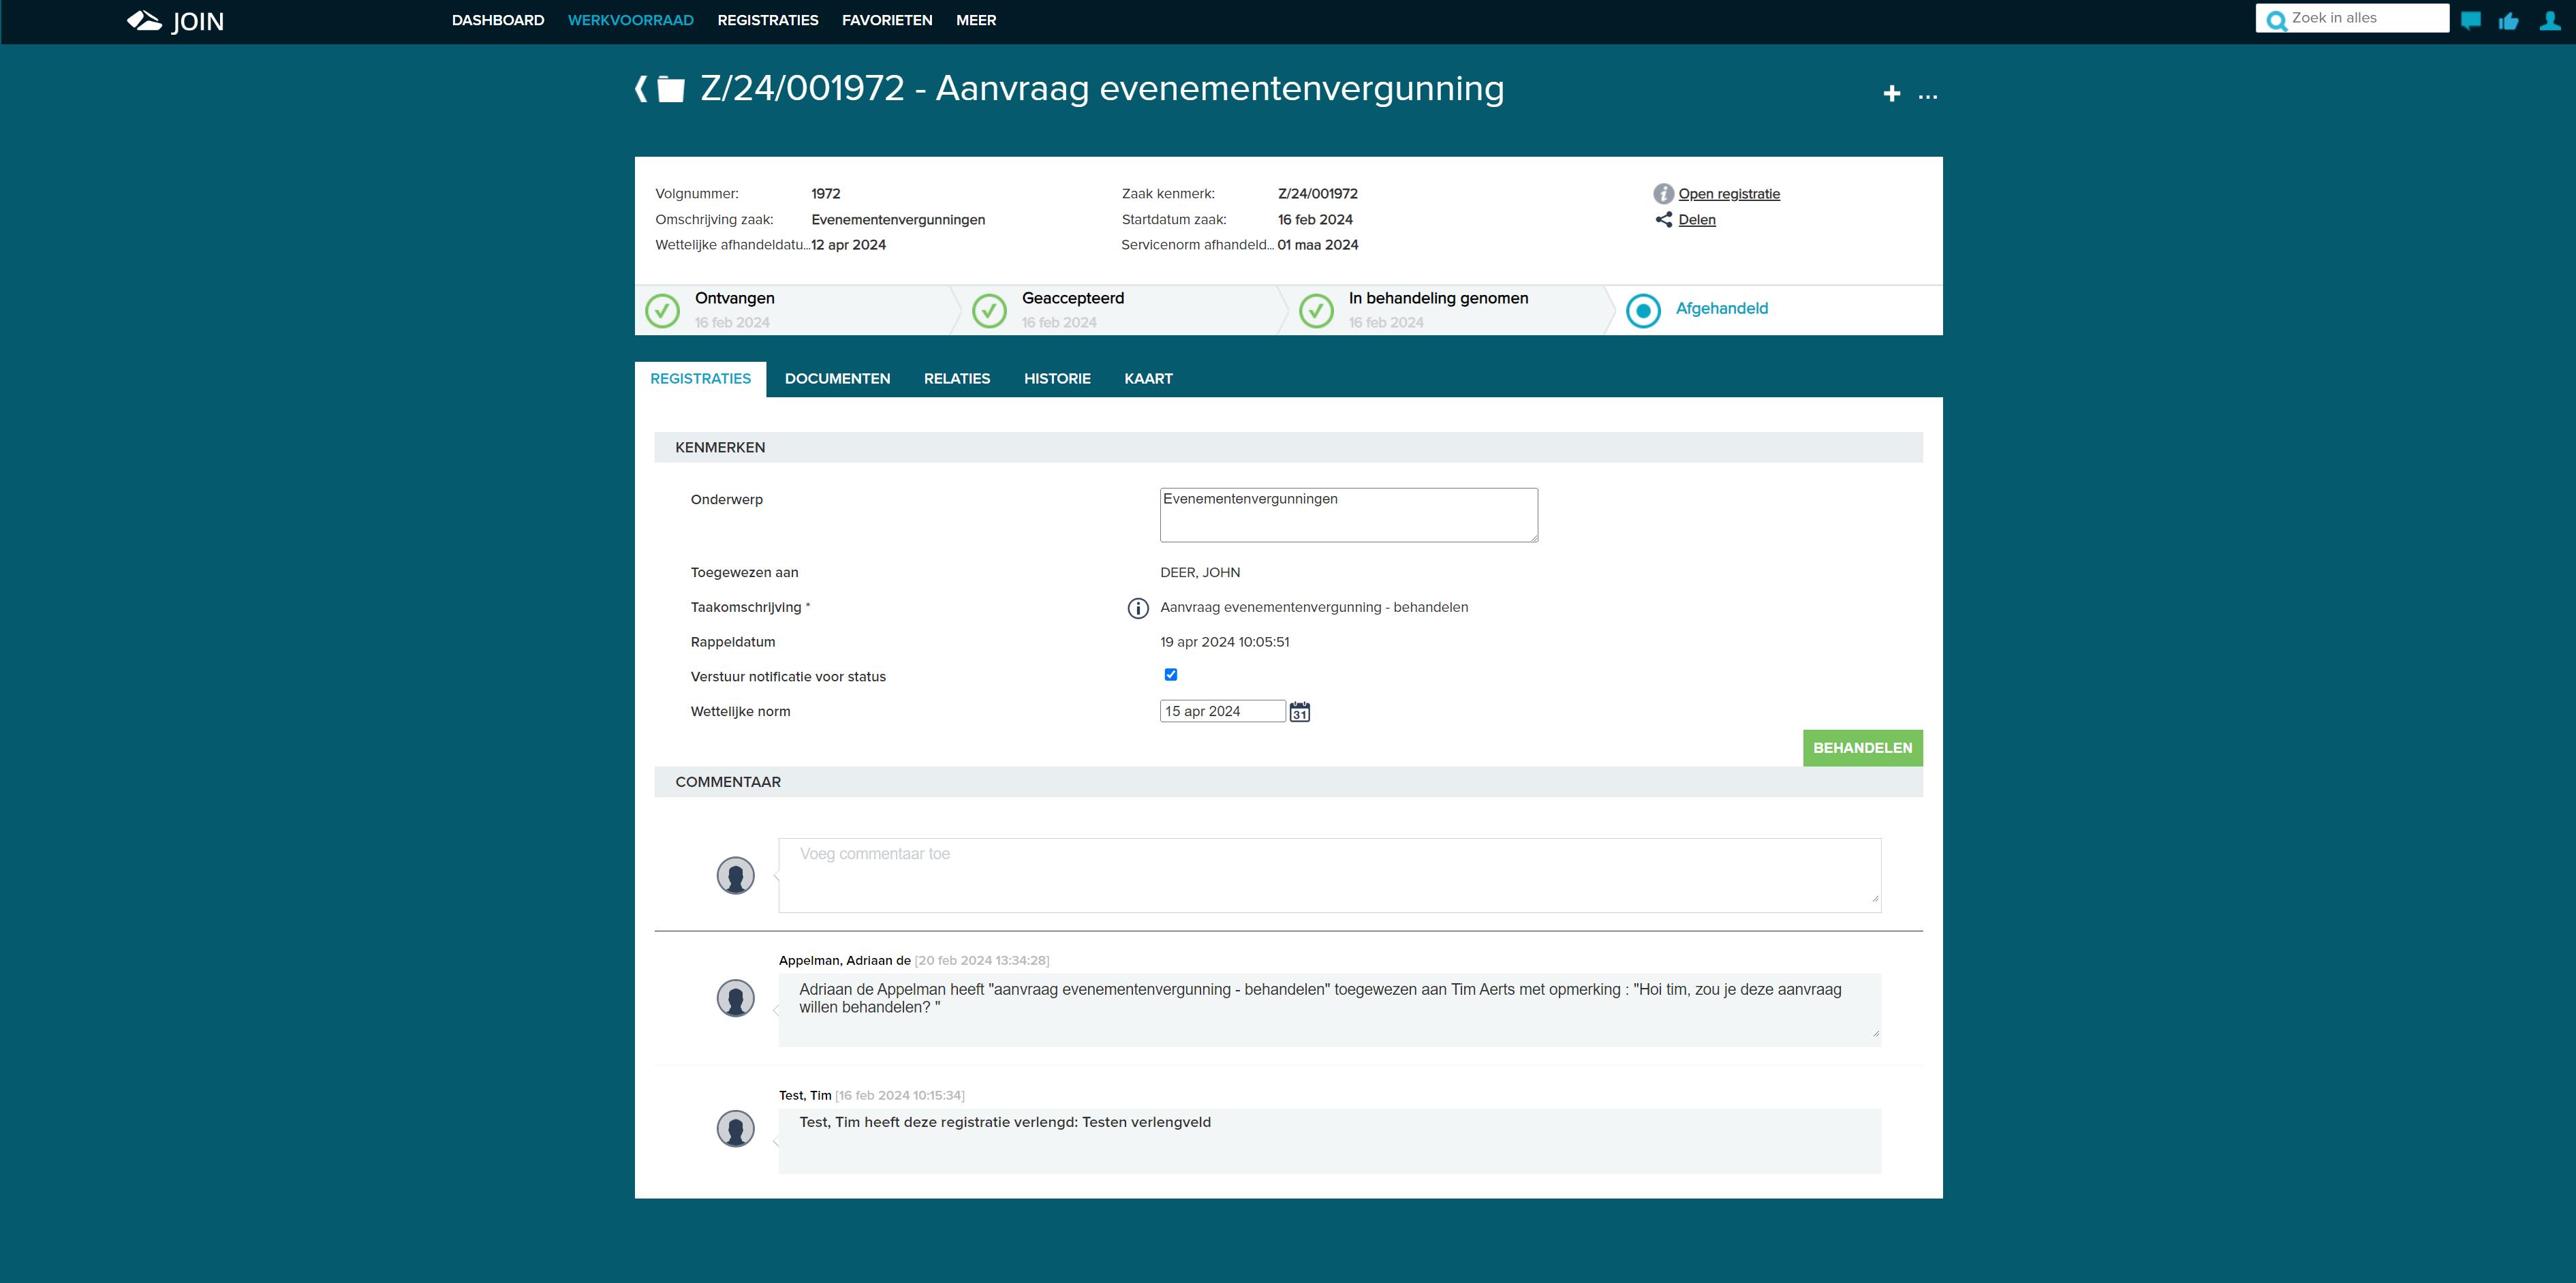Switch to the Documenten tab
This screenshot has width=2576, height=1283.
coord(837,379)
